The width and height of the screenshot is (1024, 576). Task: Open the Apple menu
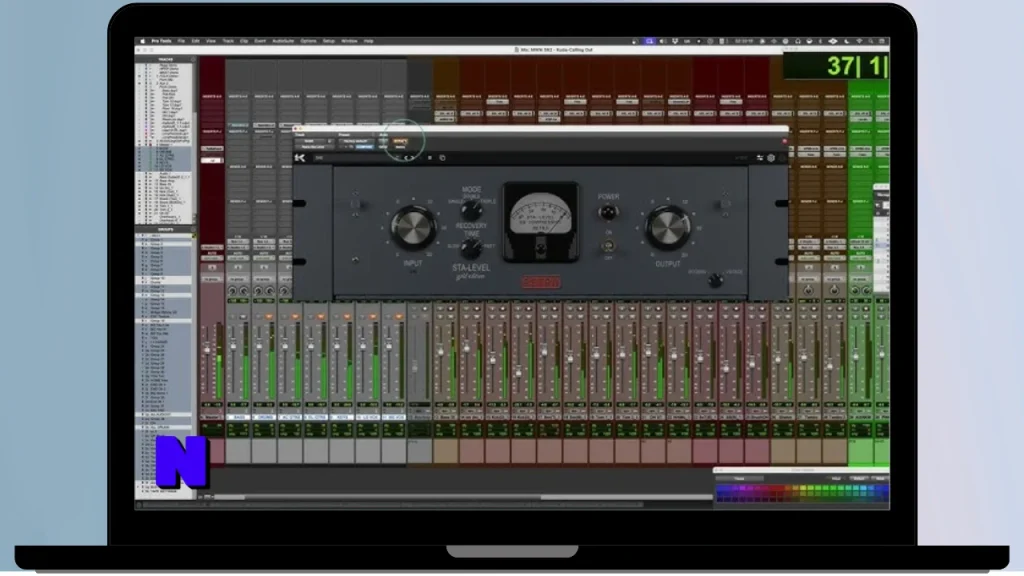pos(142,41)
